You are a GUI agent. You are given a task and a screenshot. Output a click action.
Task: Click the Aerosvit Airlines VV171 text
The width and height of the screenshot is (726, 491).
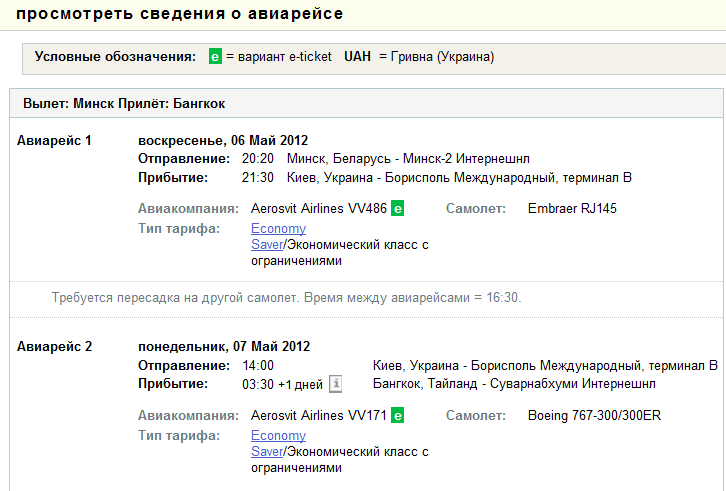[x=319, y=415]
